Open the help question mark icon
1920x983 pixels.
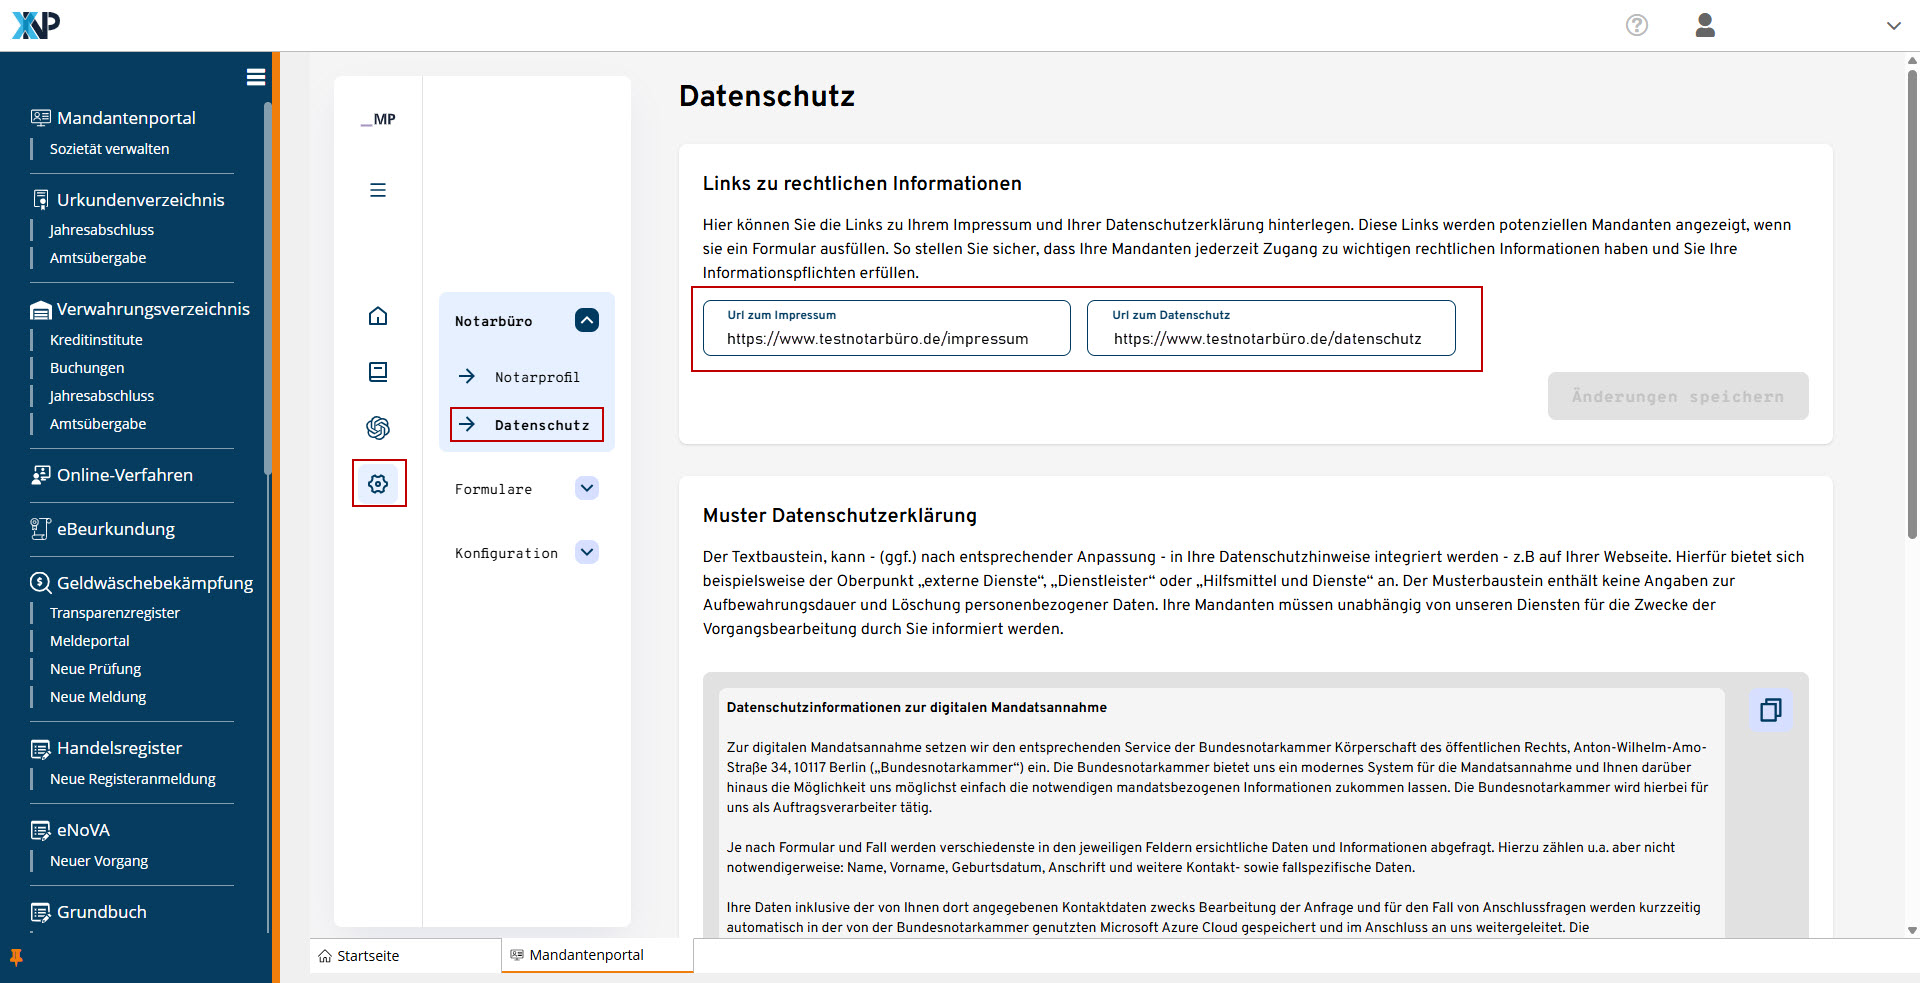1637,25
